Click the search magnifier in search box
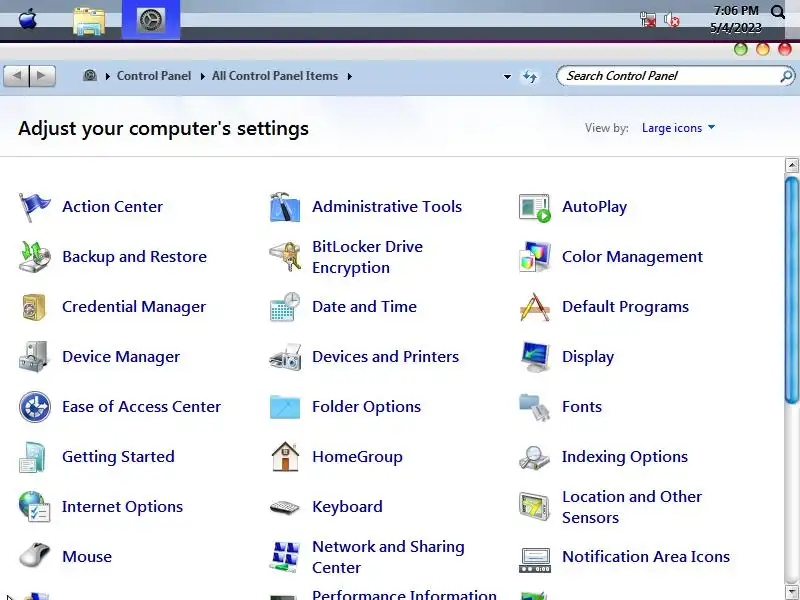Viewport: 800px width, 600px height. click(x=786, y=76)
